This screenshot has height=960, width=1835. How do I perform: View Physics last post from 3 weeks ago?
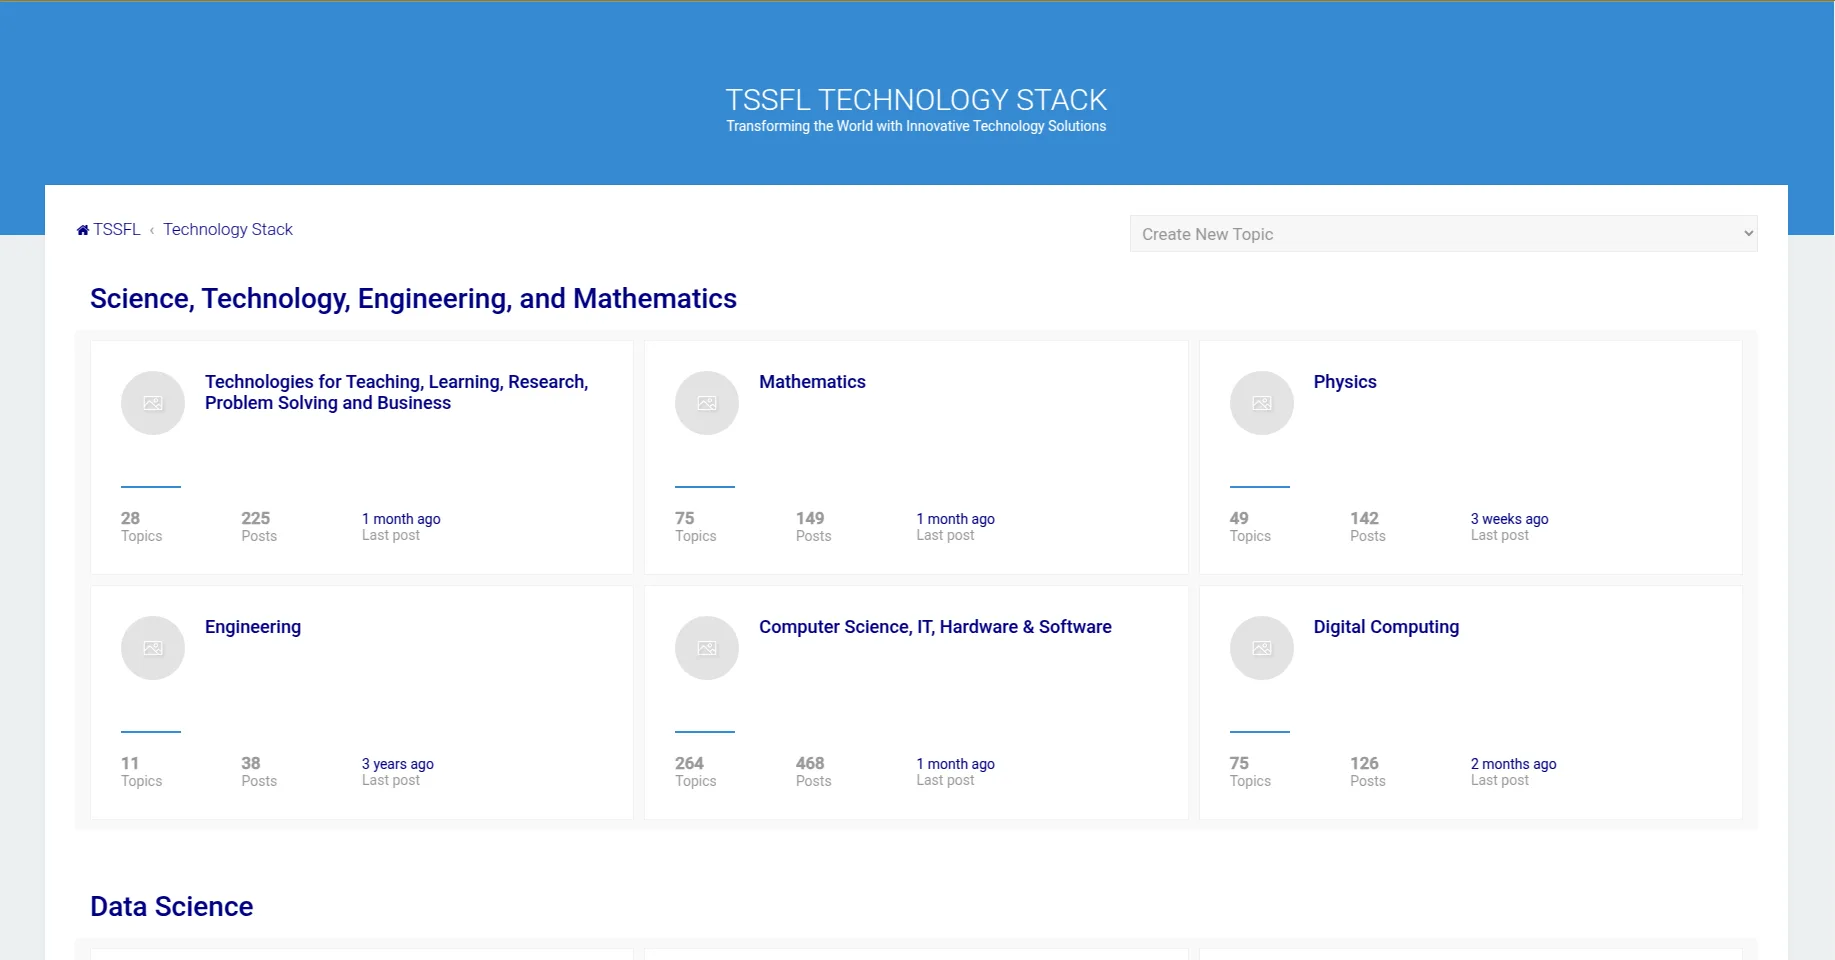point(1509,519)
